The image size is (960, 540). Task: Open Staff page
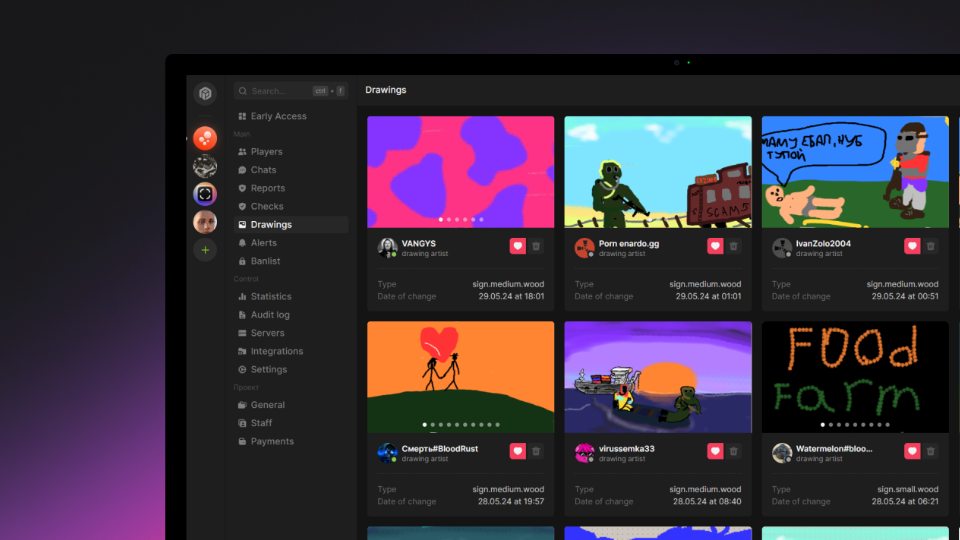(291, 423)
